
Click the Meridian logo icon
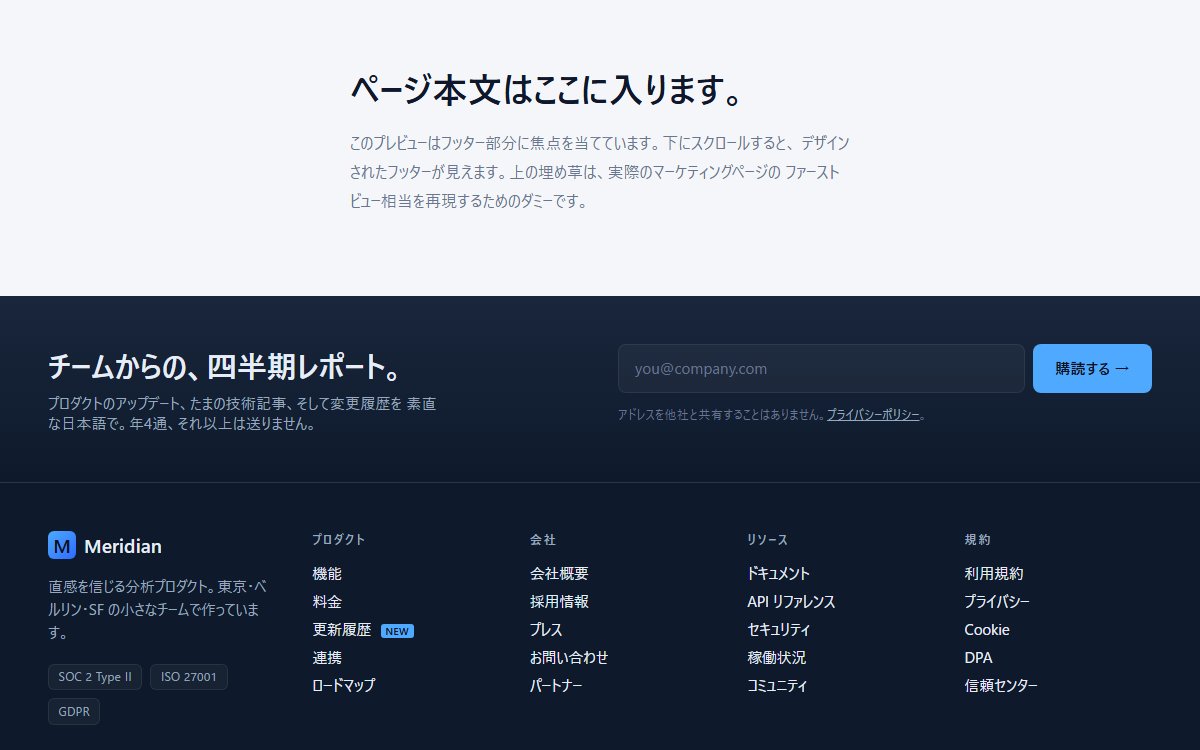tap(62, 545)
